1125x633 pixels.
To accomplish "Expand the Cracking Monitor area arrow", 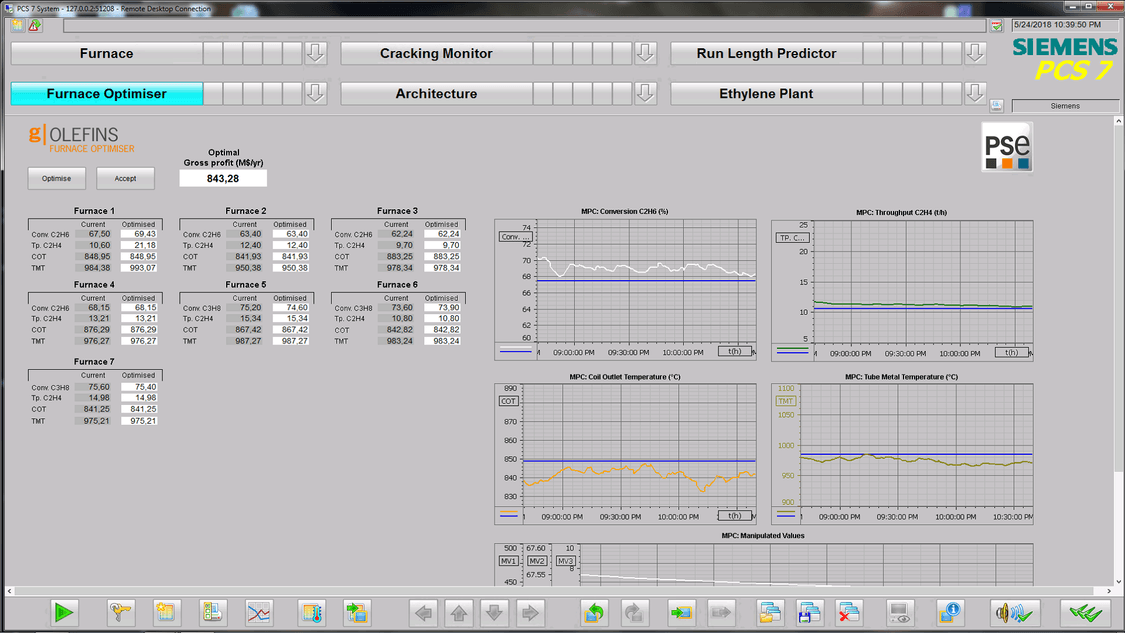I will (x=645, y=53).
